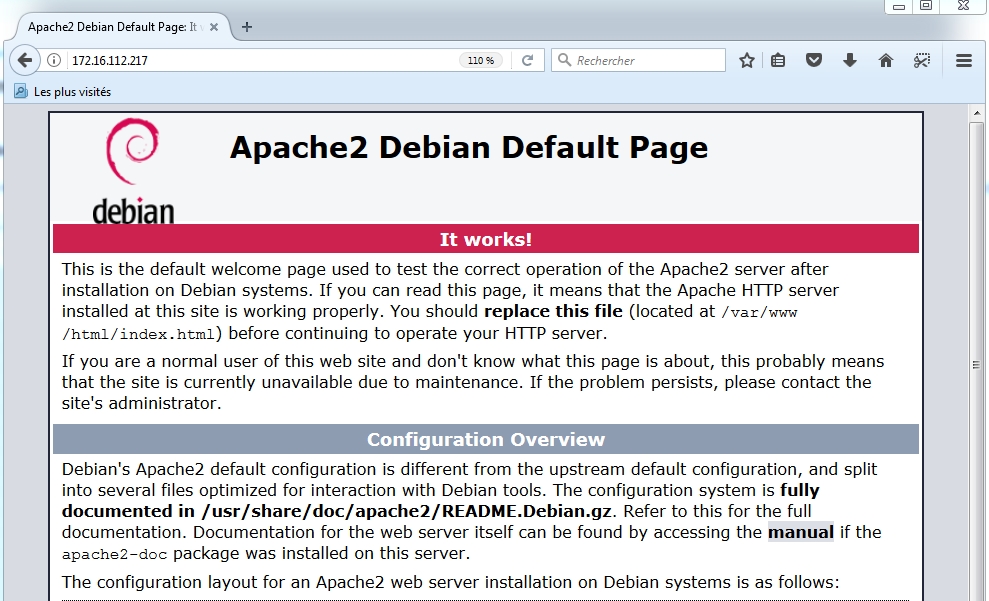The height and width of the screenshot is (601, 989).
Task: Save page to Pocket icon
Action: point(814,61)
